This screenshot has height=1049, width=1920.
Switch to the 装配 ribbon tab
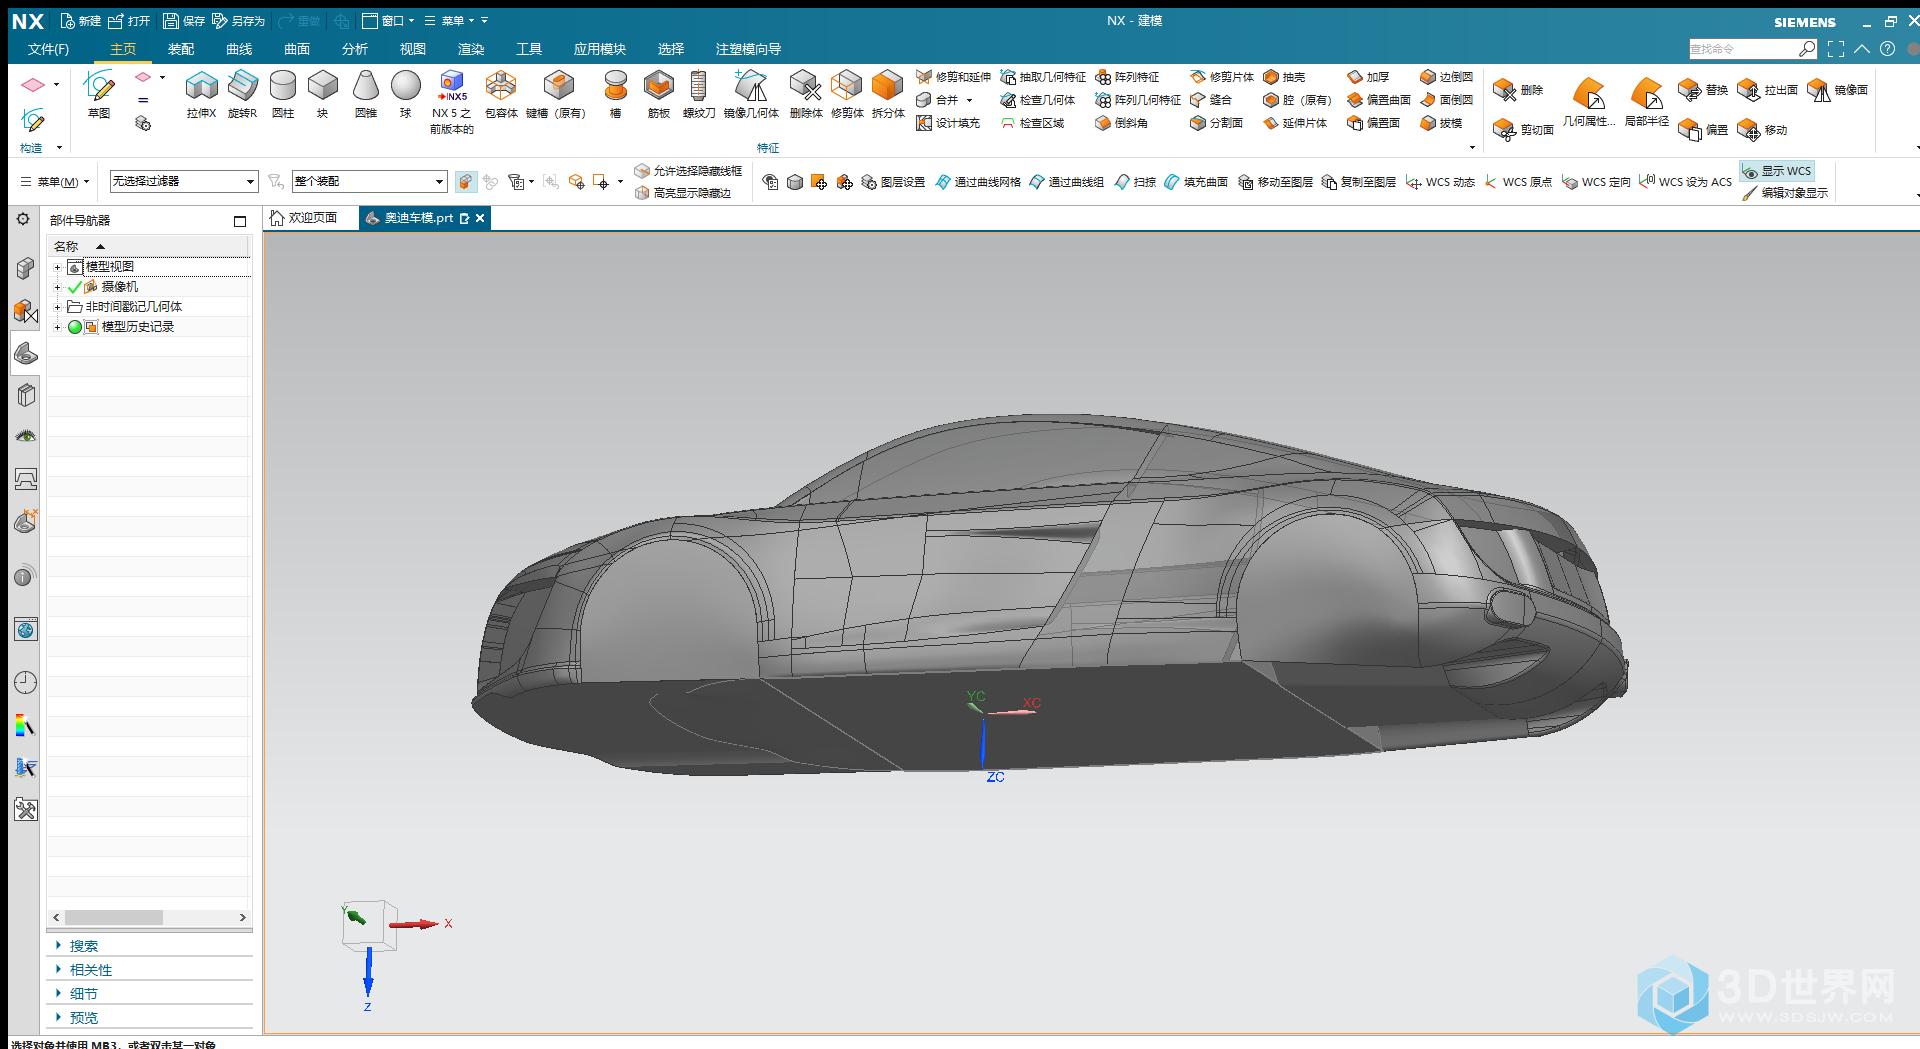181,49
